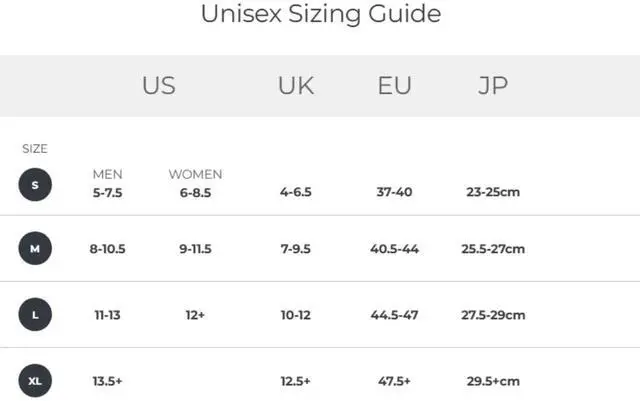The image size is (640, 401).
Task: Click the UK column header
Action: tap(295, 86)
